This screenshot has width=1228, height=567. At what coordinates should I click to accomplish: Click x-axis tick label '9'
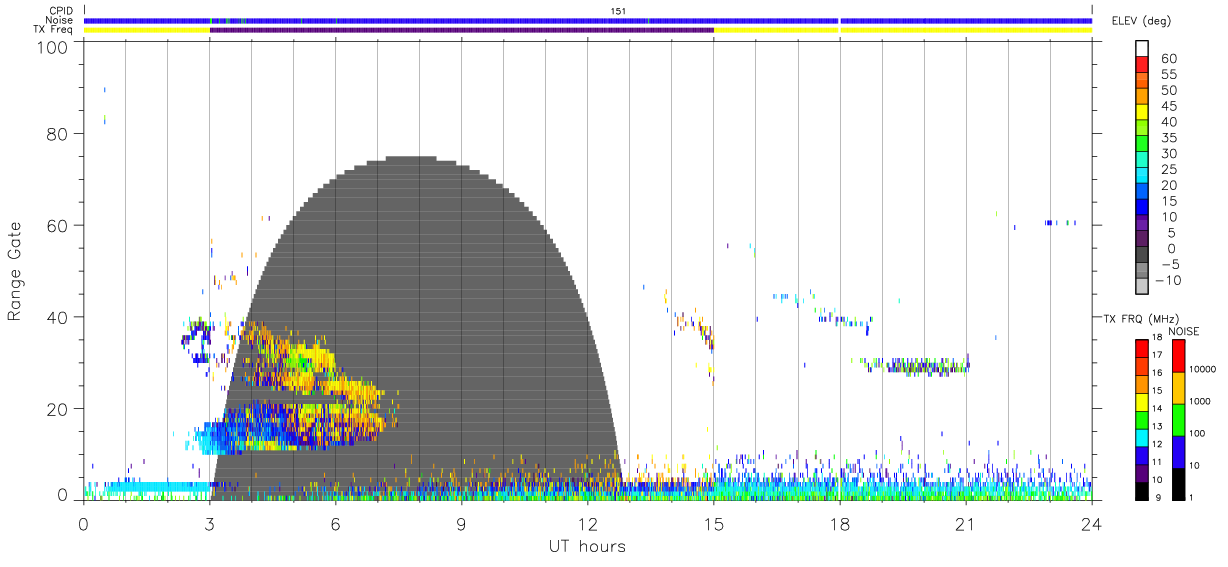pos(461,522)
